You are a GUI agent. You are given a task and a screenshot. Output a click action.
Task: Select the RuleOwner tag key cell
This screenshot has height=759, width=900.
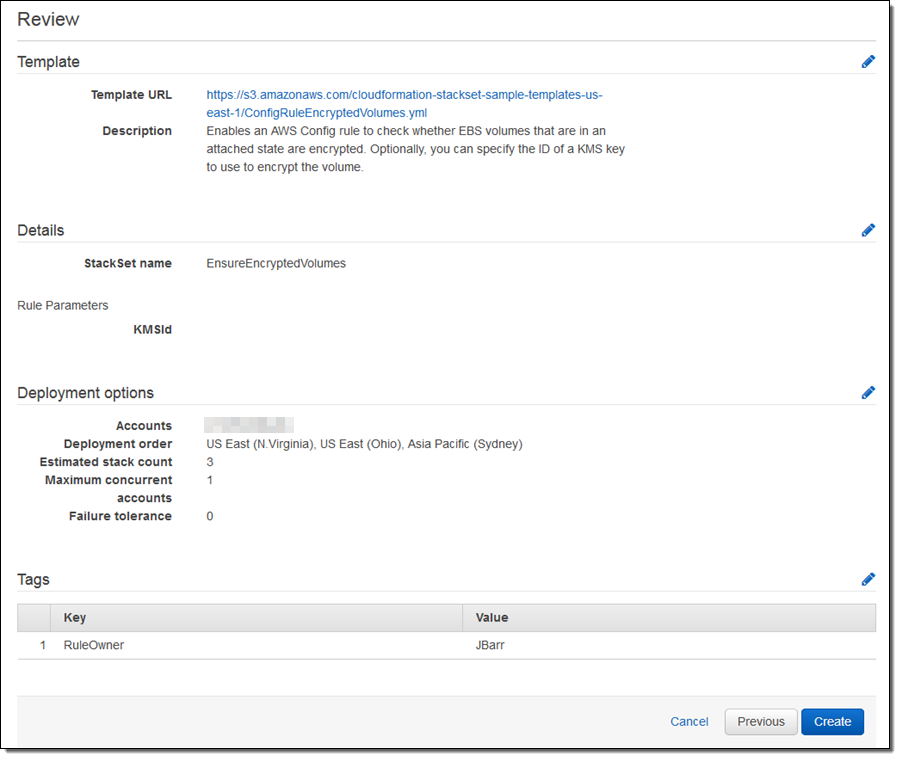(94, 645)
